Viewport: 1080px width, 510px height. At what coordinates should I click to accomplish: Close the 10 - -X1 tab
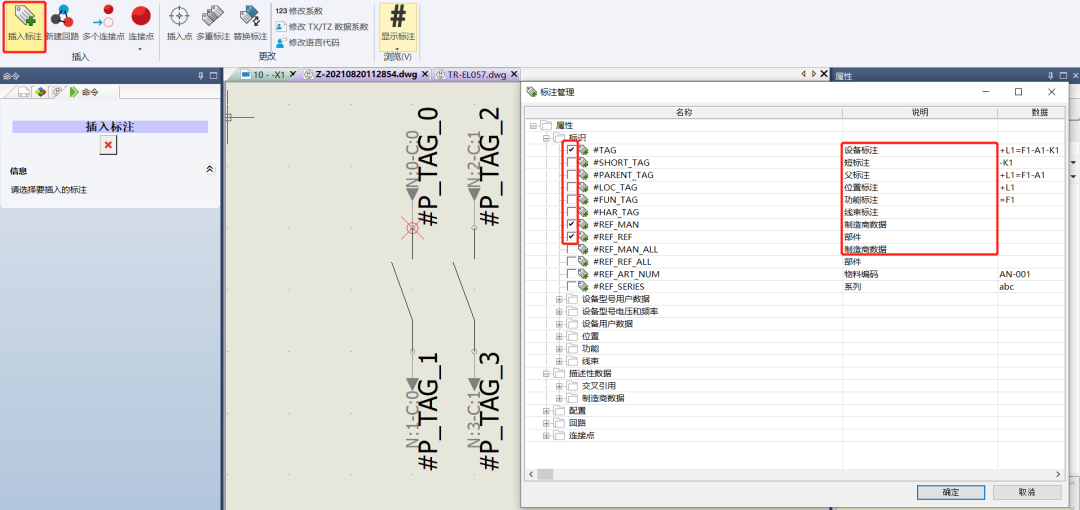(x=293, y=74)
